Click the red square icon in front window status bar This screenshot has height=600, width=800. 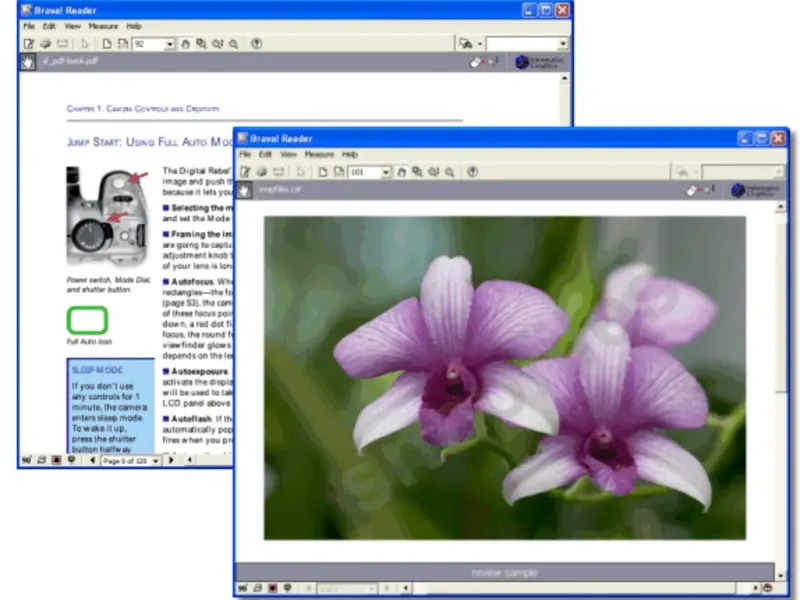pos(272,588)
